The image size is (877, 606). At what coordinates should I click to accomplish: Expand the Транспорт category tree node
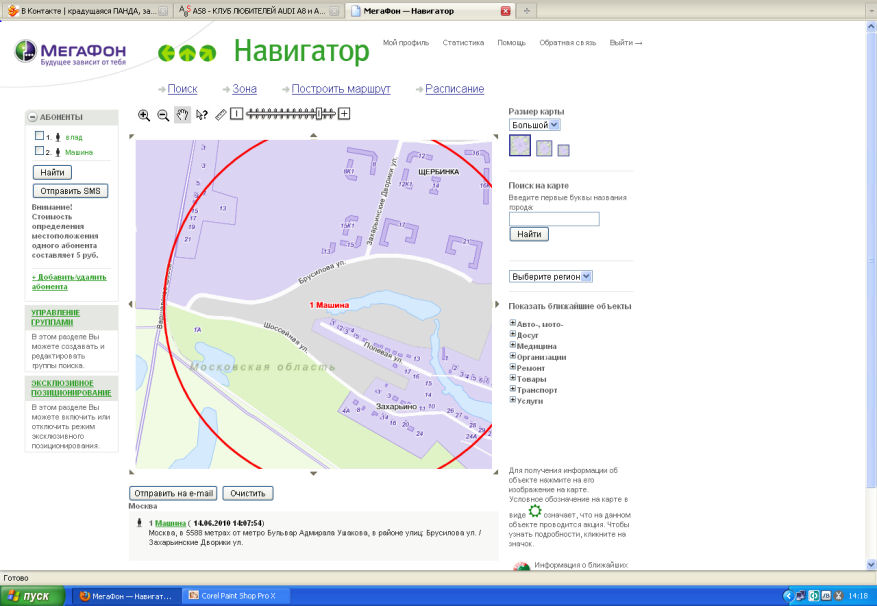pos(513,389)
